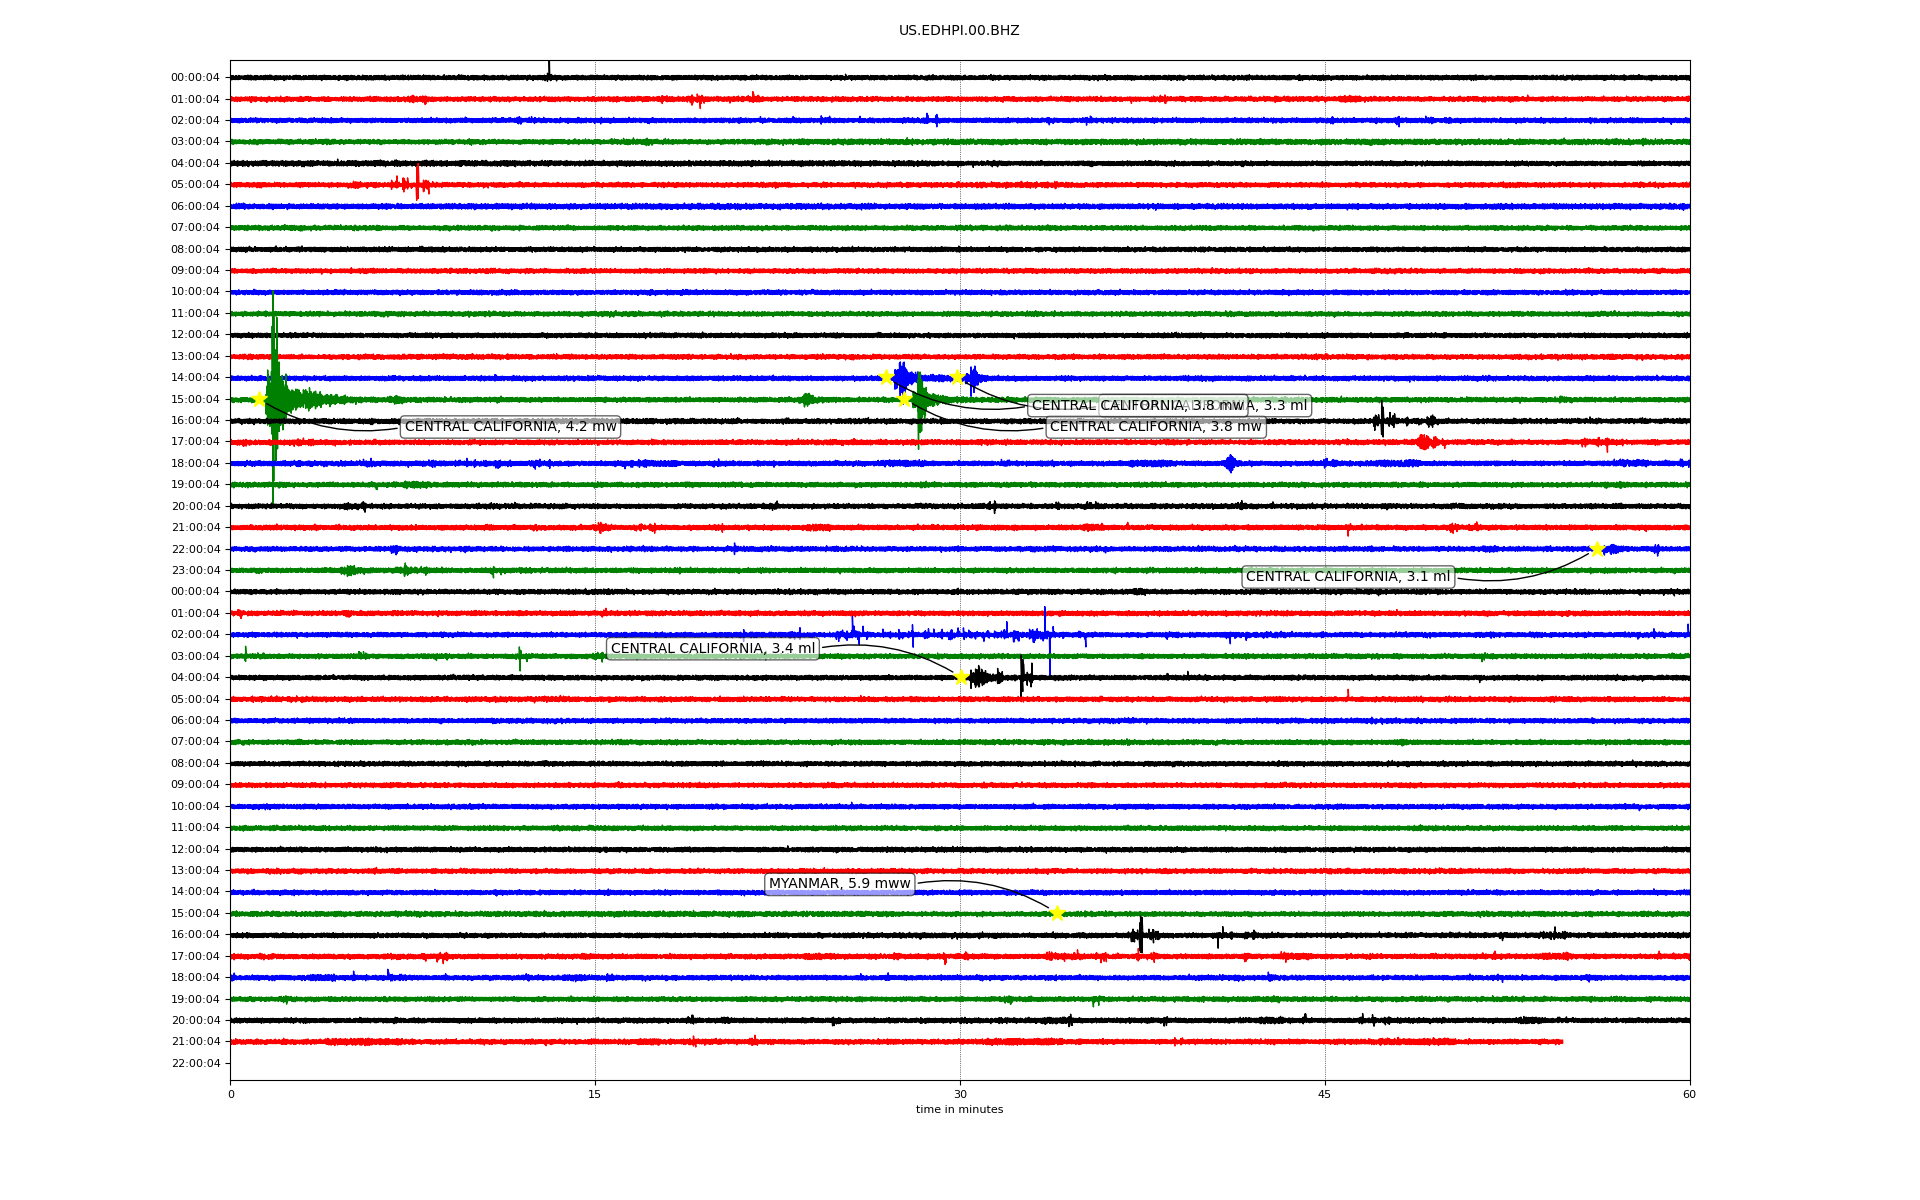
Task: Click rightmost star on the 14:00:04 blue trace
Action: coord(957,377)
